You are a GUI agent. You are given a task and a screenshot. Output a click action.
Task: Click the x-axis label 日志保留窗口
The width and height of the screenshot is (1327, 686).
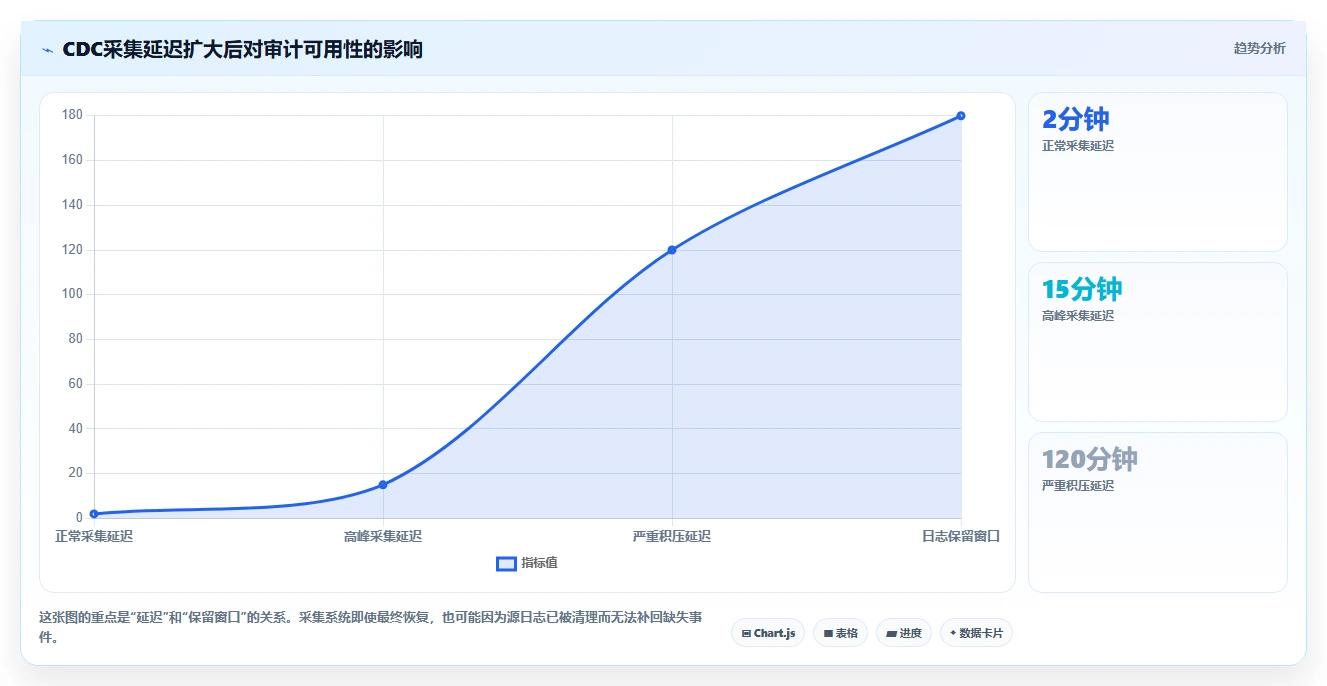[x=961, y=536]
